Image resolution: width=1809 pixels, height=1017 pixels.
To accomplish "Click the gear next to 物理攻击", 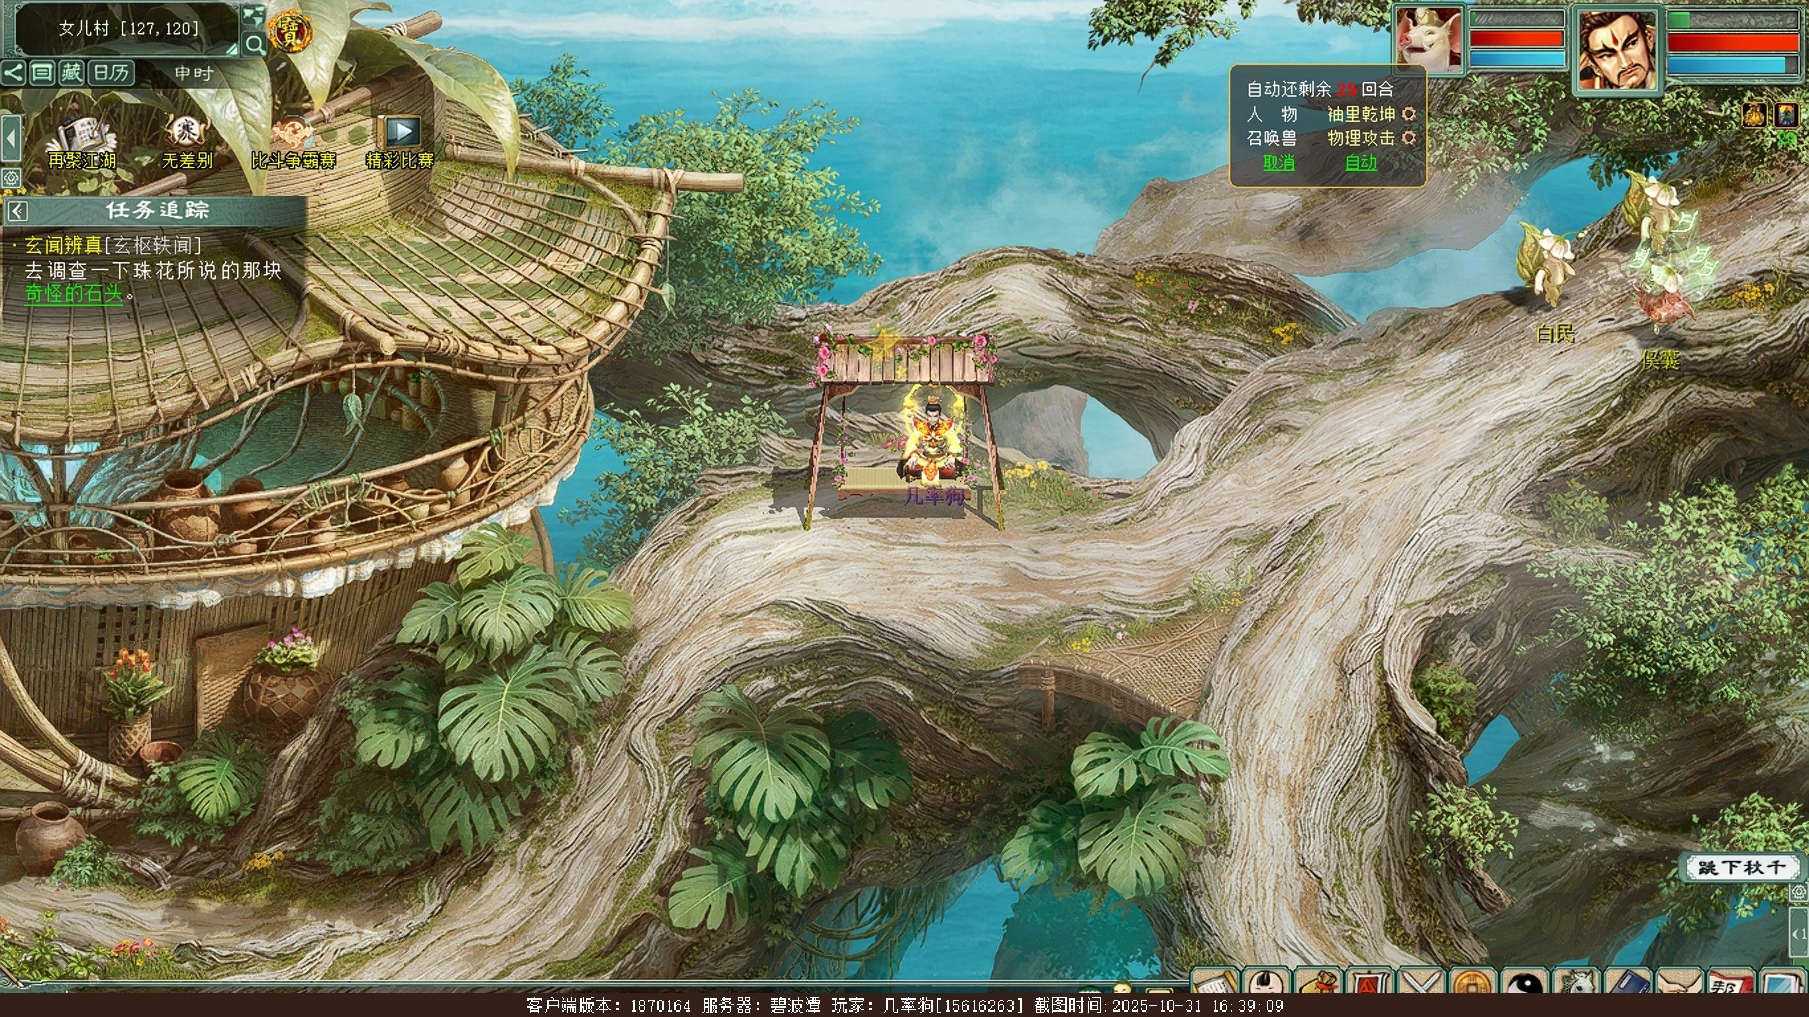I will click(x=1409, y=138).
